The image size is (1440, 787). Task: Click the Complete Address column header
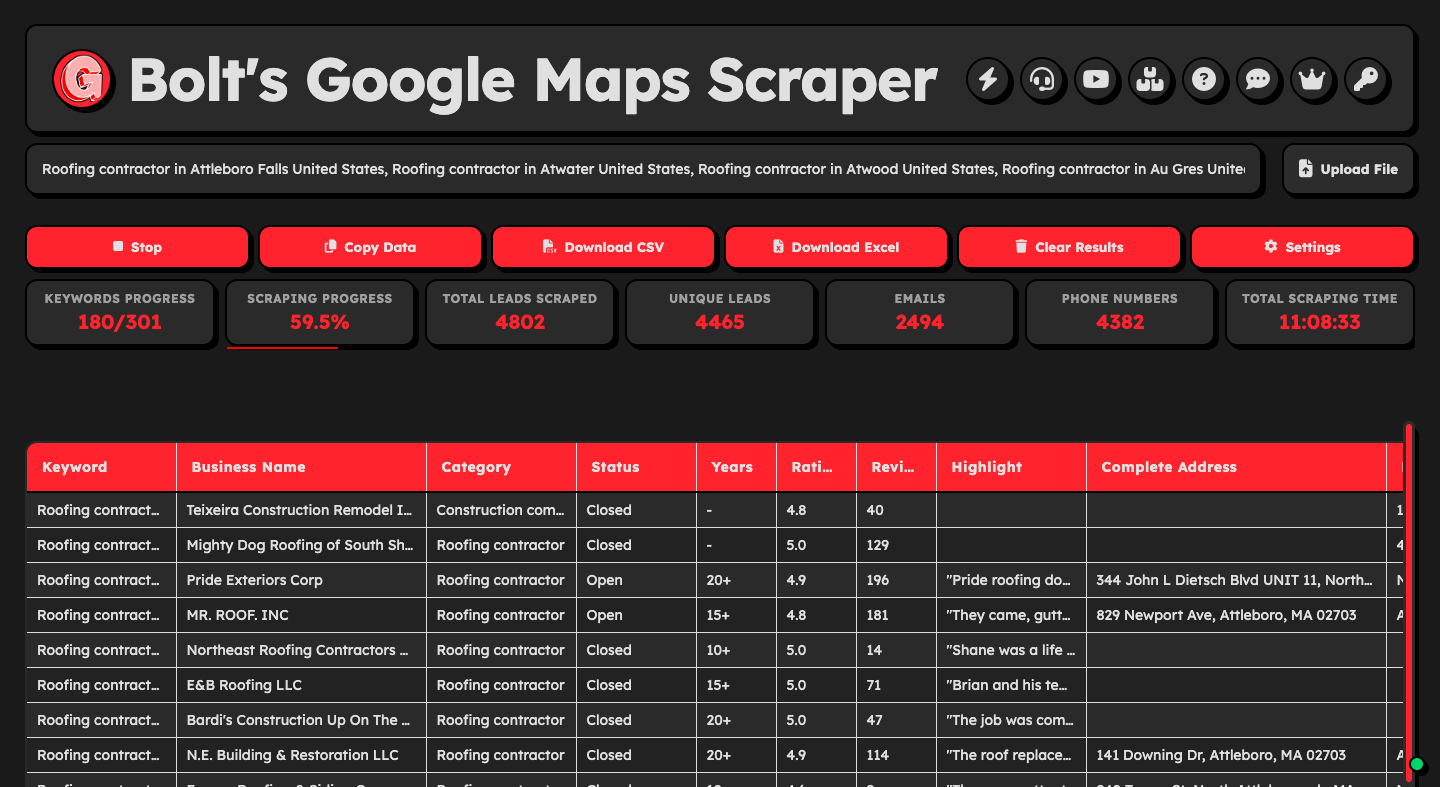[1237, 467]
